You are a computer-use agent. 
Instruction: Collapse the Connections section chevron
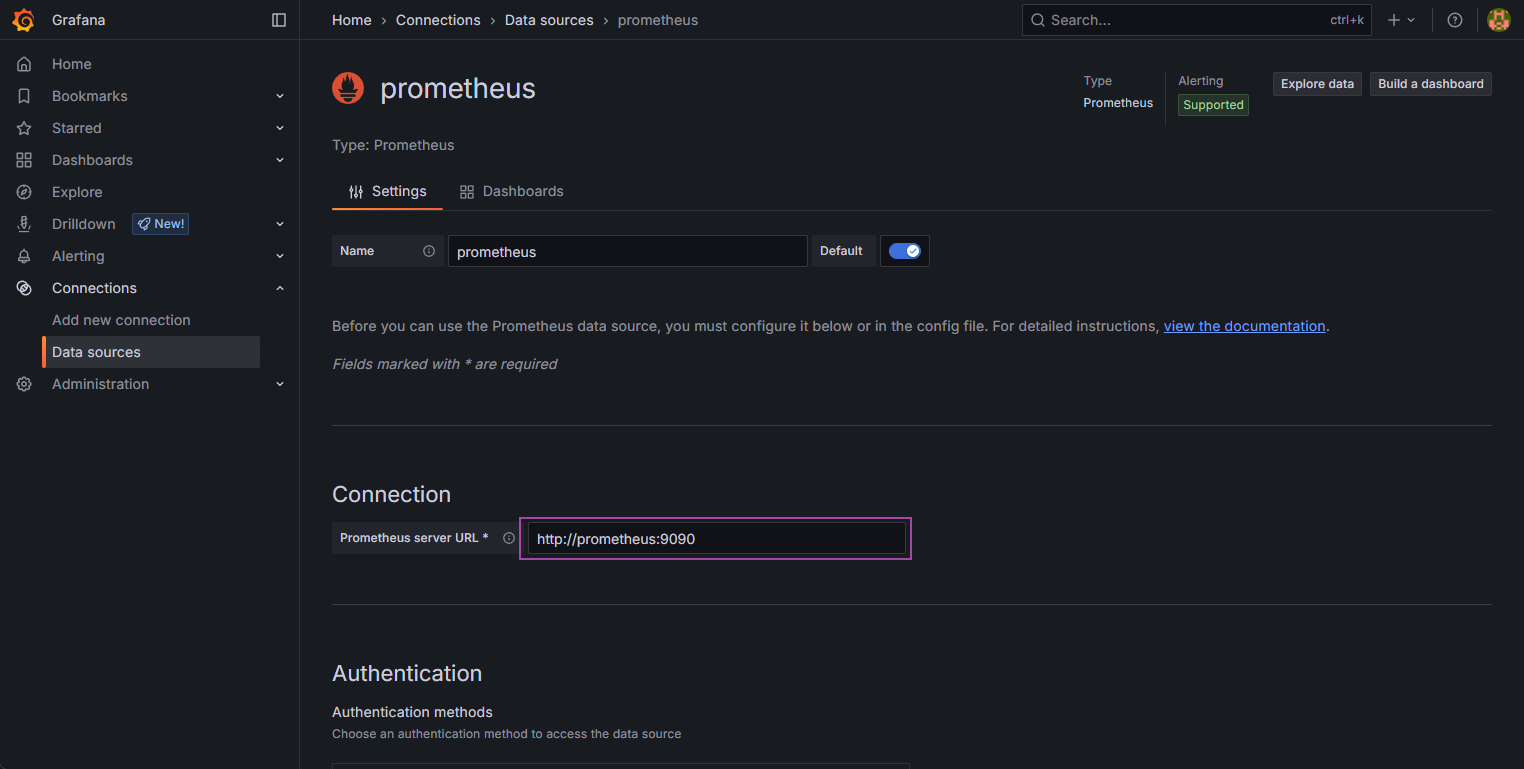tap(280, 288)
